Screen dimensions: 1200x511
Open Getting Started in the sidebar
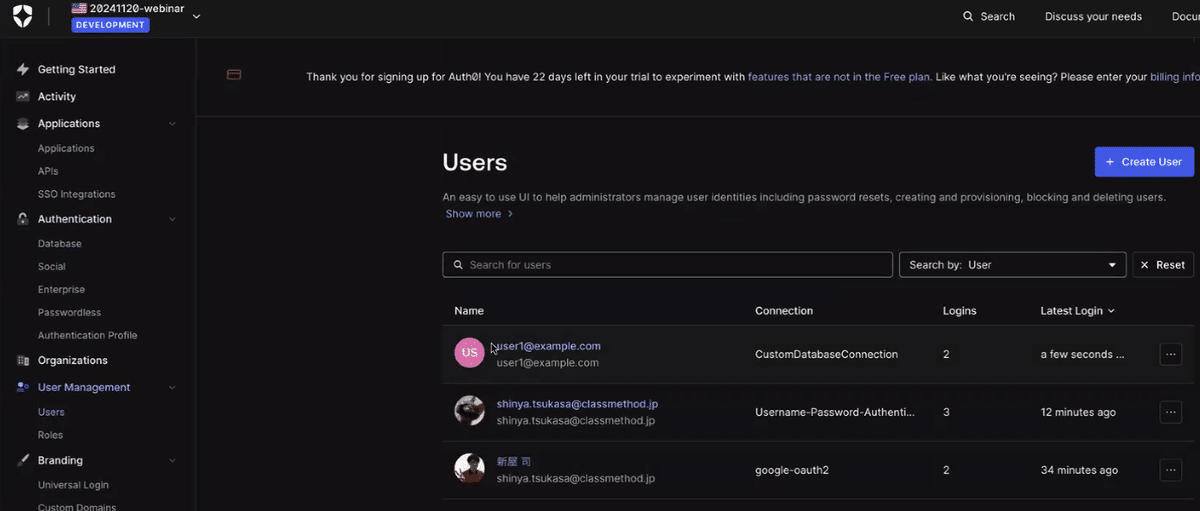(77, 69)
